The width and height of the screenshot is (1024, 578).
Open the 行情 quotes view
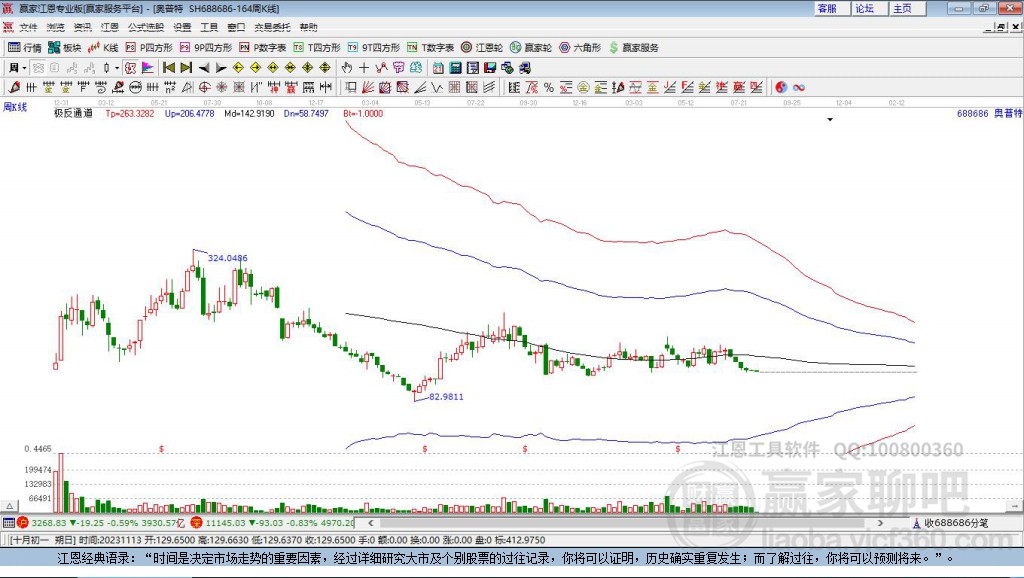(x=24, y=48)
